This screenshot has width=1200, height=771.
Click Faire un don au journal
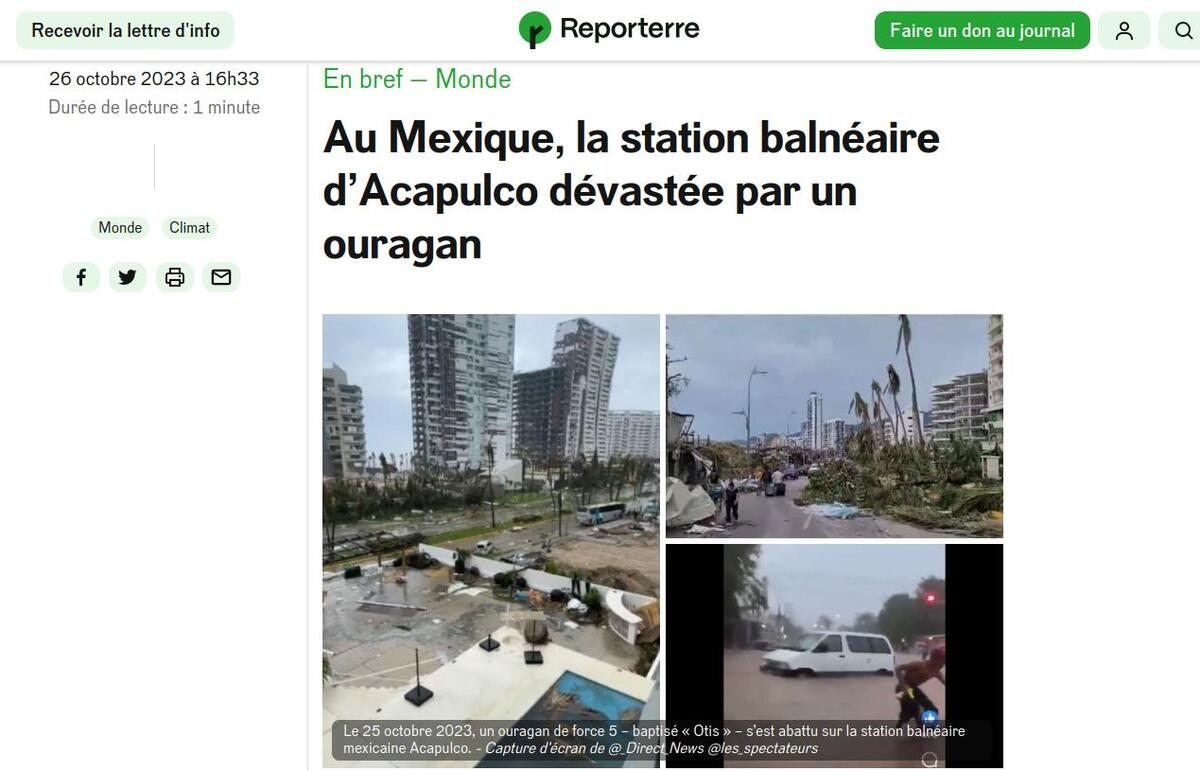(982, 31)
